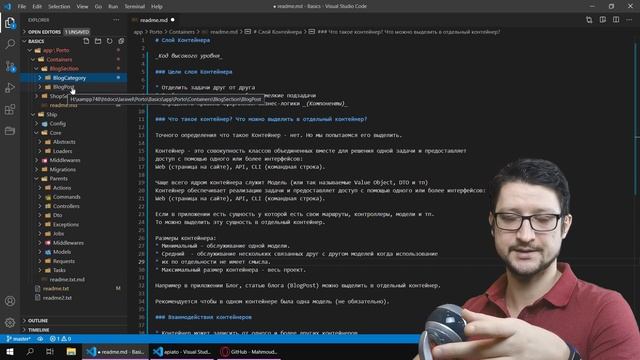
Task: Open Windows taskbar search
Action: click(x=30, y=351)
